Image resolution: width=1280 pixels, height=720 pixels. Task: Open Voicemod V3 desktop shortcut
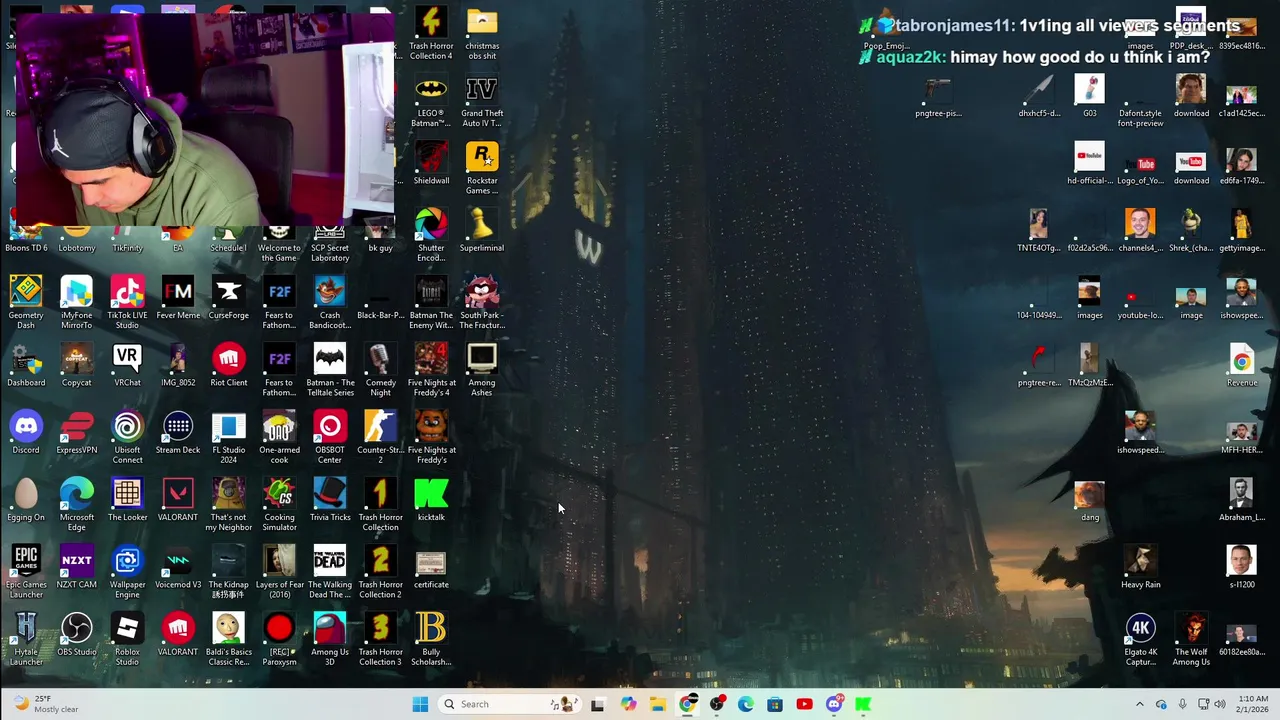(x=178, y=567)
